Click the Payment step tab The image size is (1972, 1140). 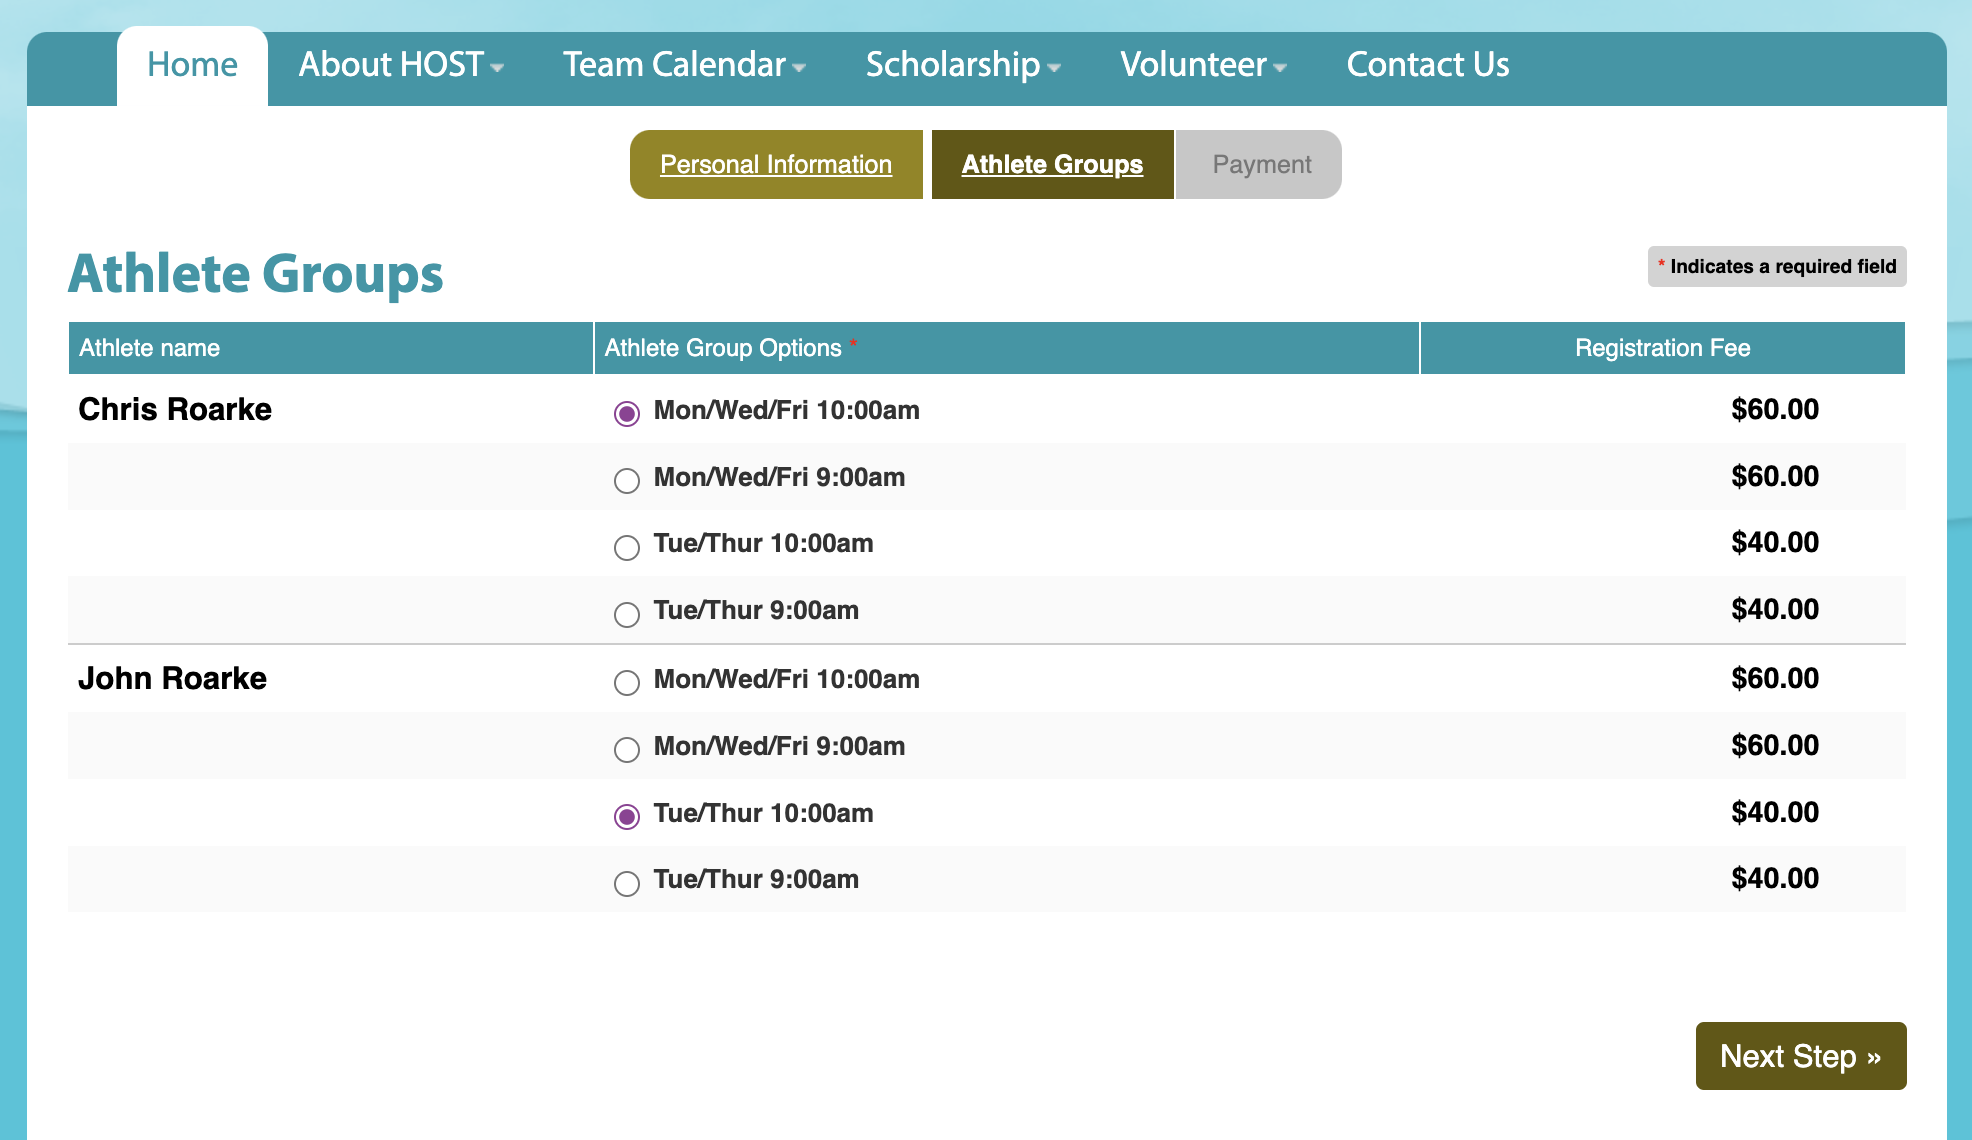click(x=1260, y=164)
